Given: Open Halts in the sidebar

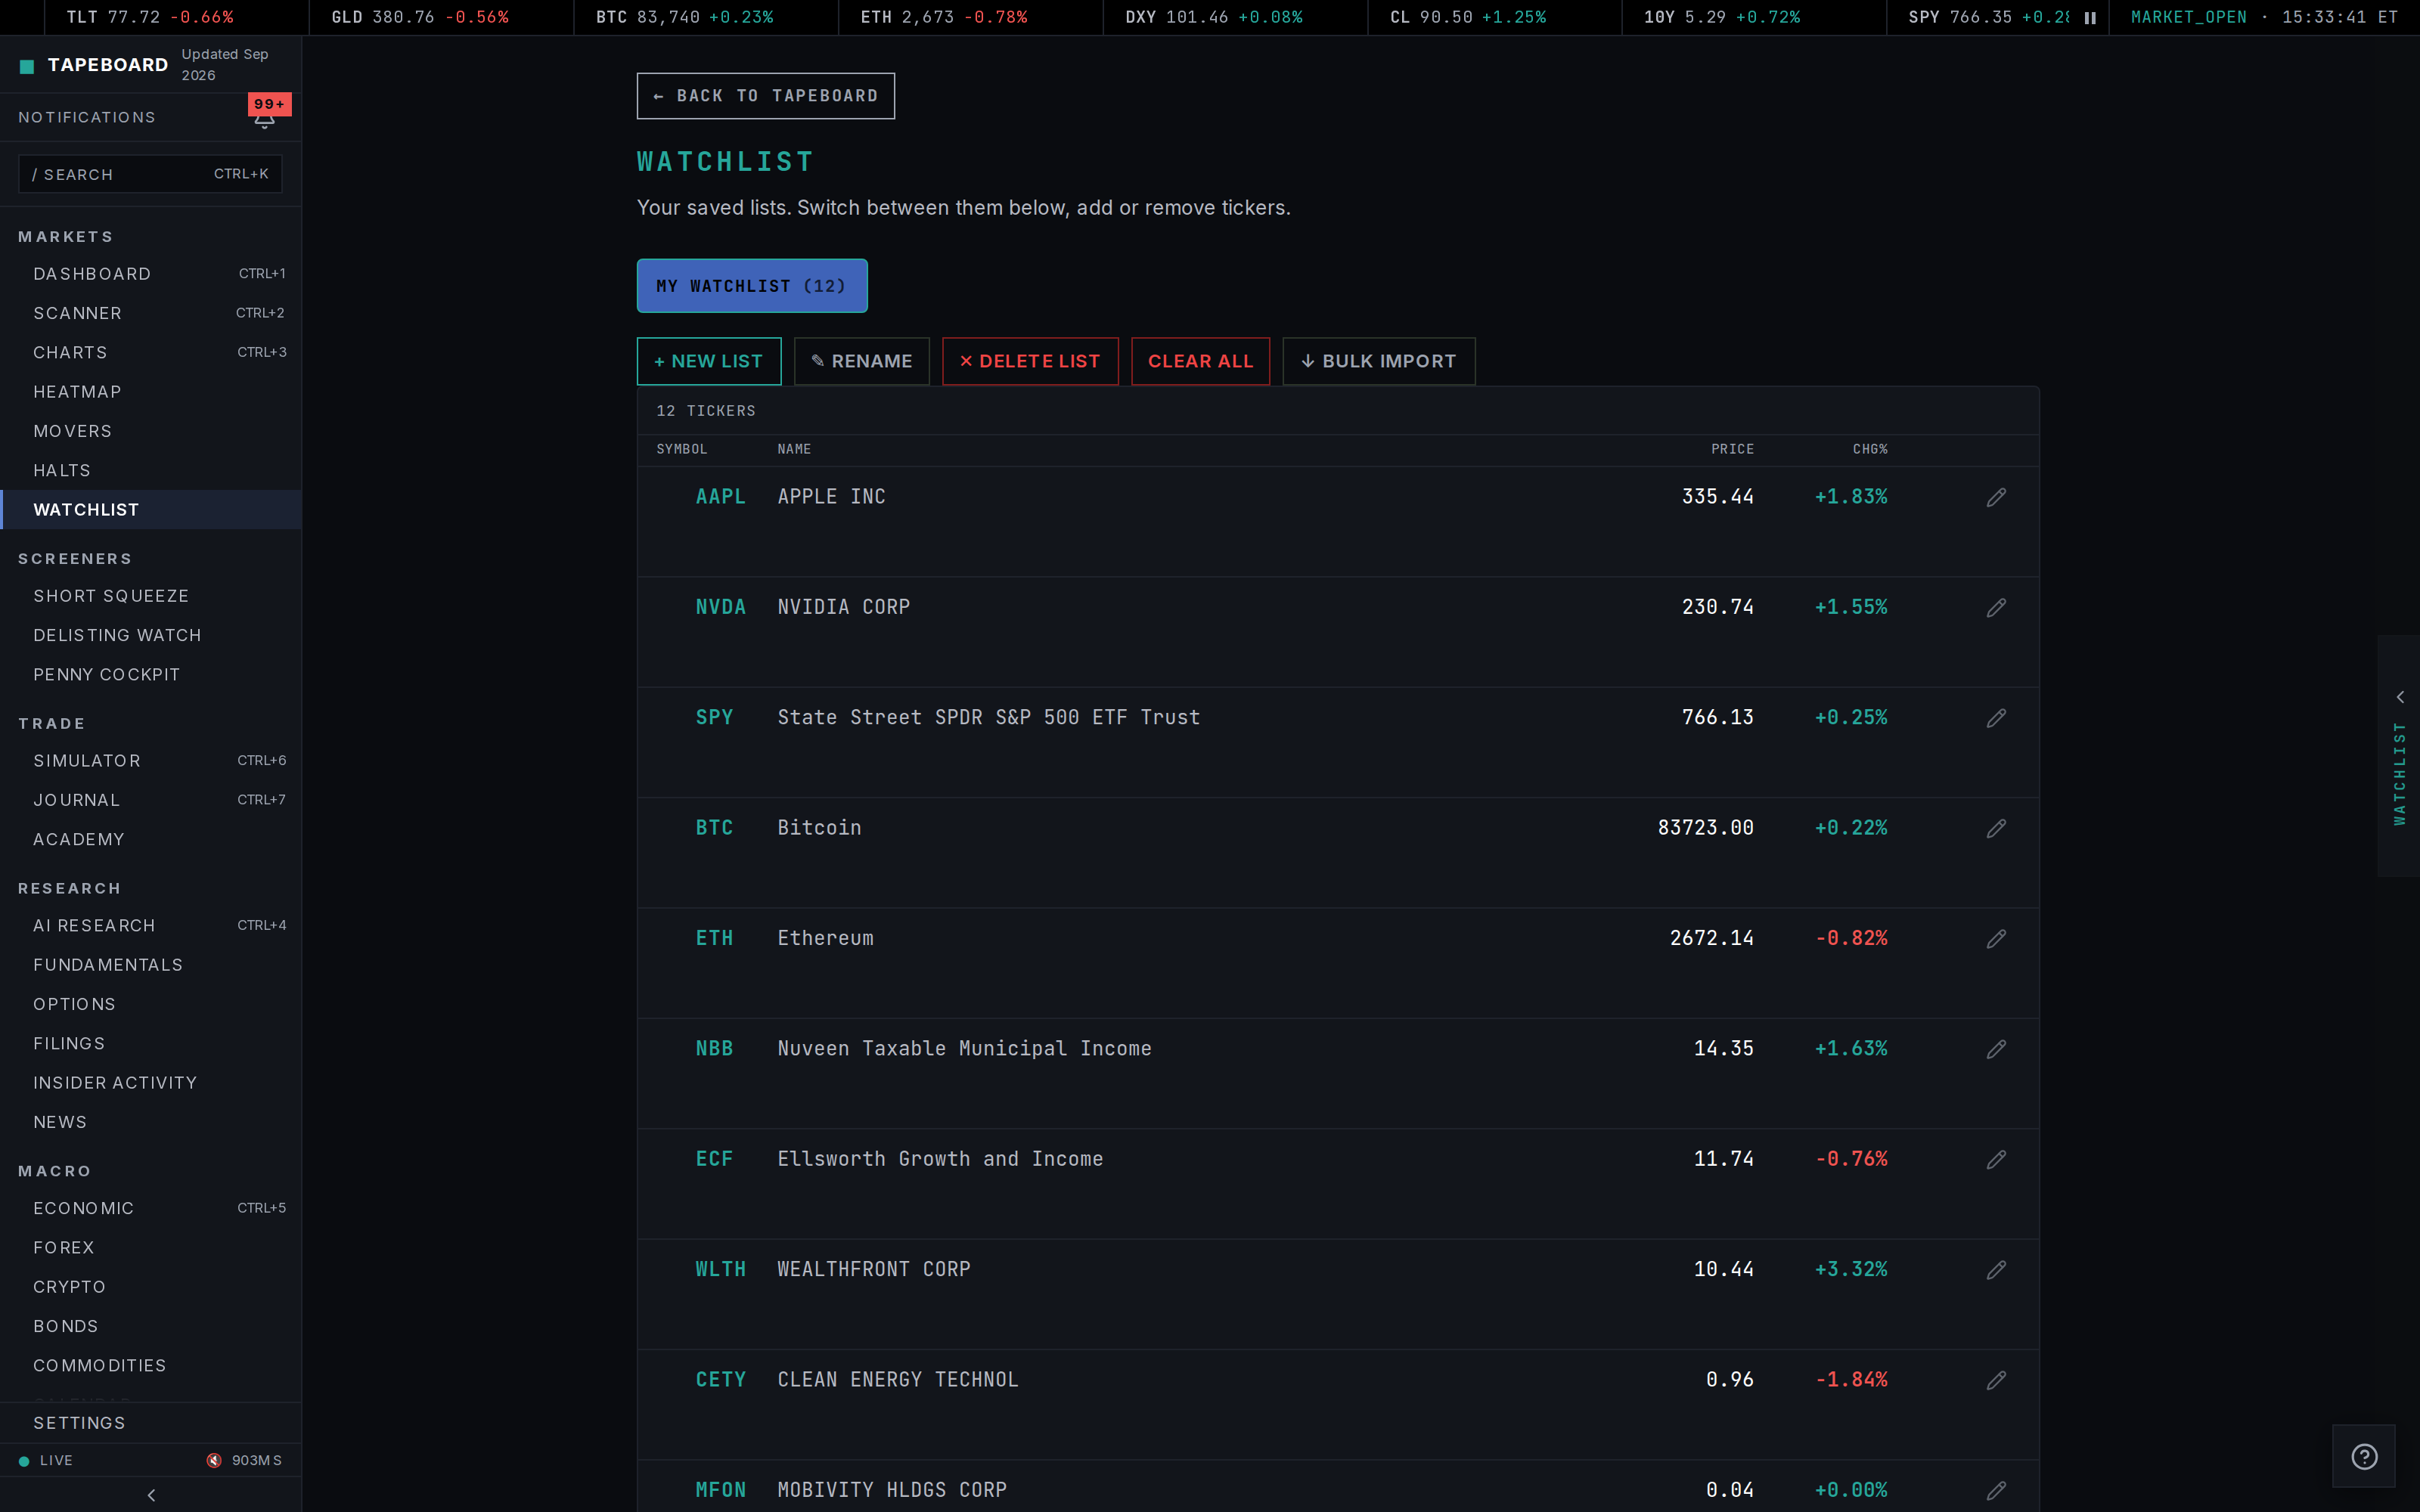Looking at the screenshot, I should point(151,470).
